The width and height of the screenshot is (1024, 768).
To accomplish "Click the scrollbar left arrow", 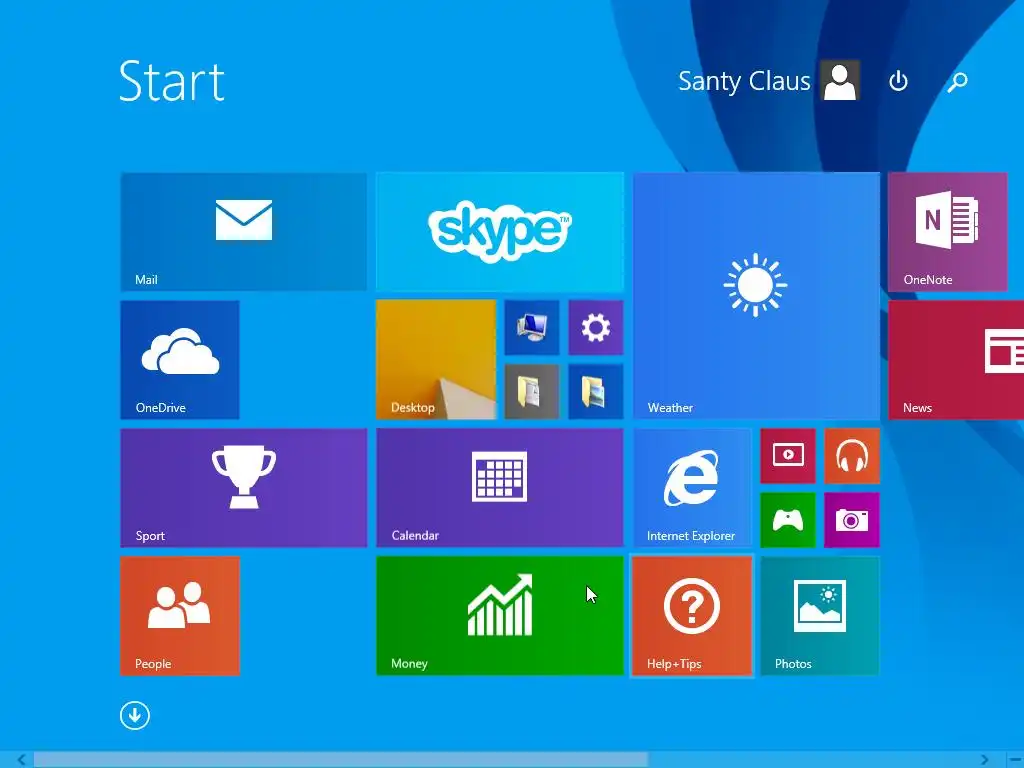I will (22, 760).
